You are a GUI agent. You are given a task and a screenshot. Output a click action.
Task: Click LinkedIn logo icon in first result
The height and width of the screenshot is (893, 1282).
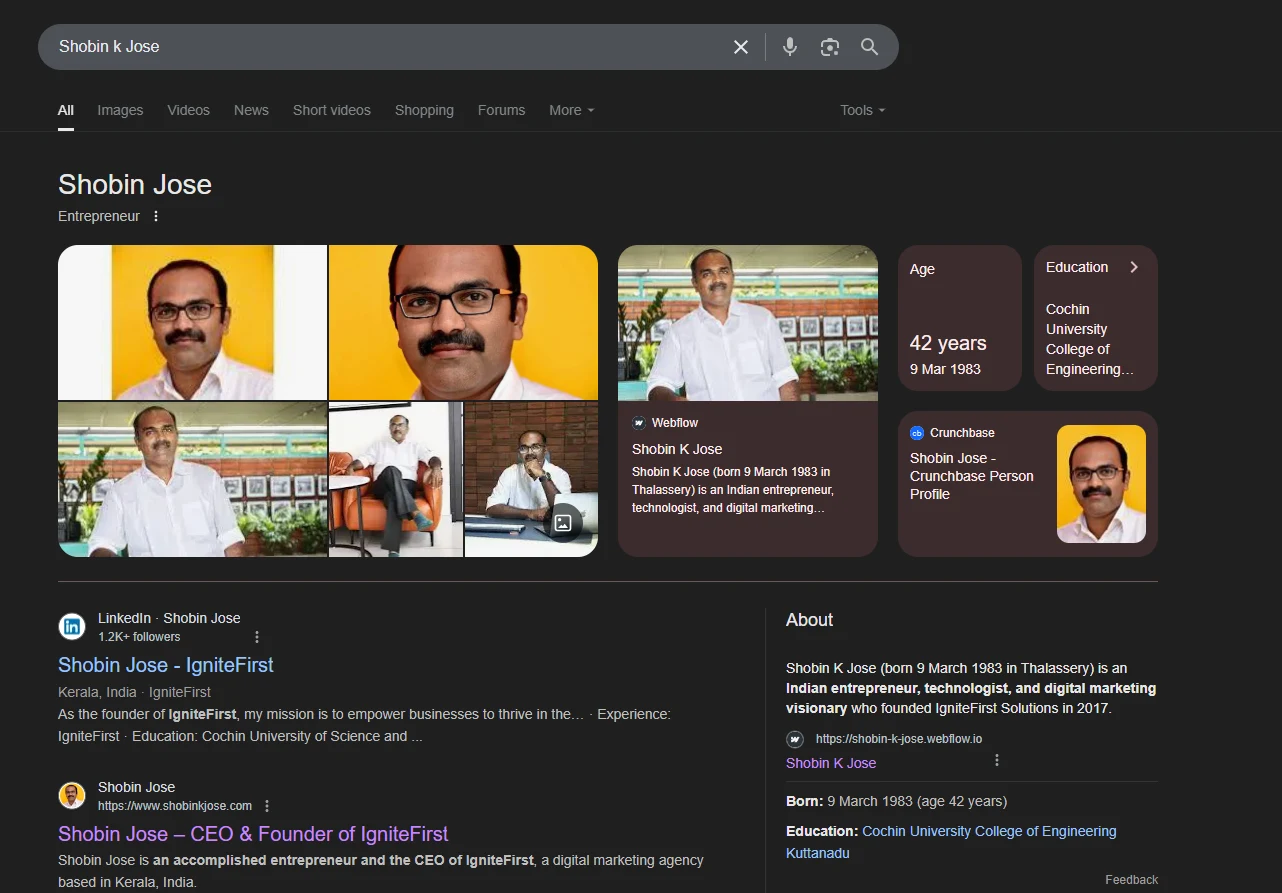(72, 627)
